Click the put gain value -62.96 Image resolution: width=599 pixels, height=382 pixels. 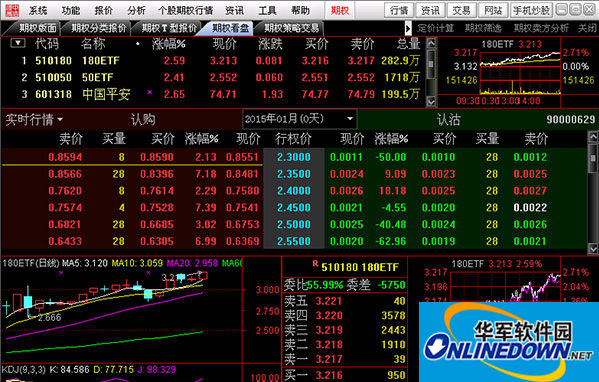click(391, 241)
